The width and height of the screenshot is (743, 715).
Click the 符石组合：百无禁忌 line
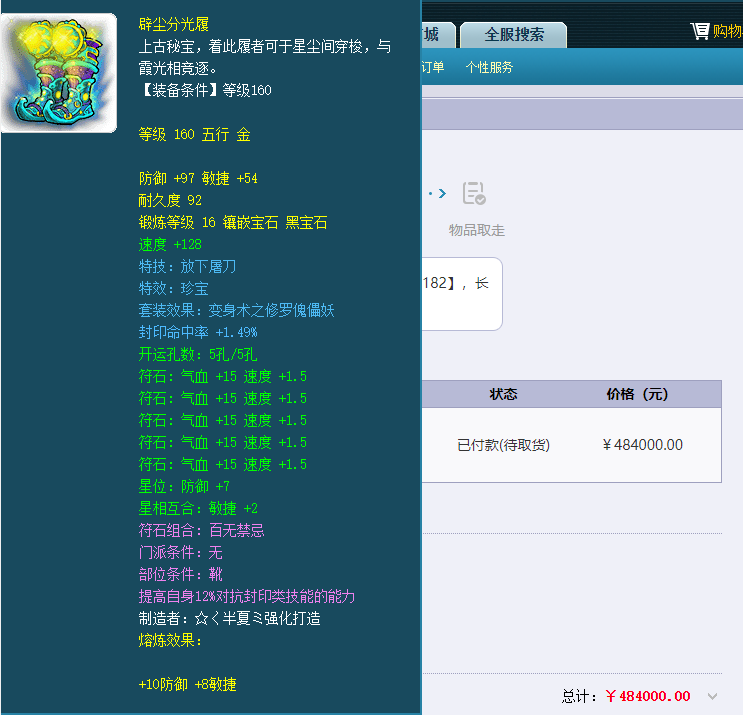coord(201,530)
